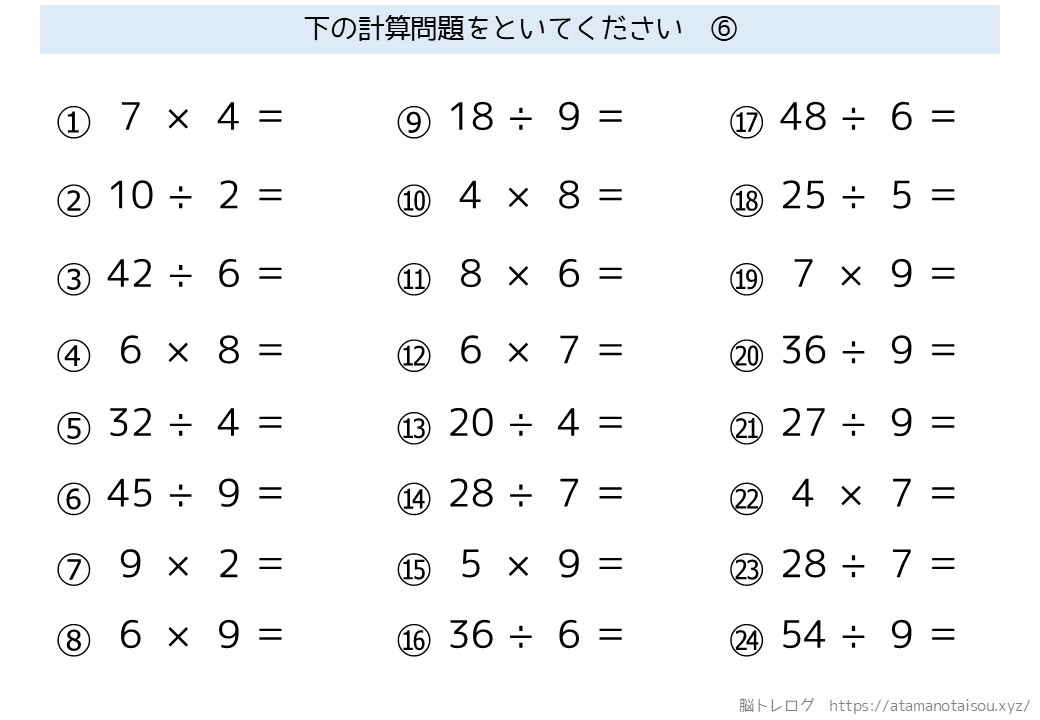Click the circled number 20 marker
The height and width of the screenshot is (720, 1040).
coord(746,356)
